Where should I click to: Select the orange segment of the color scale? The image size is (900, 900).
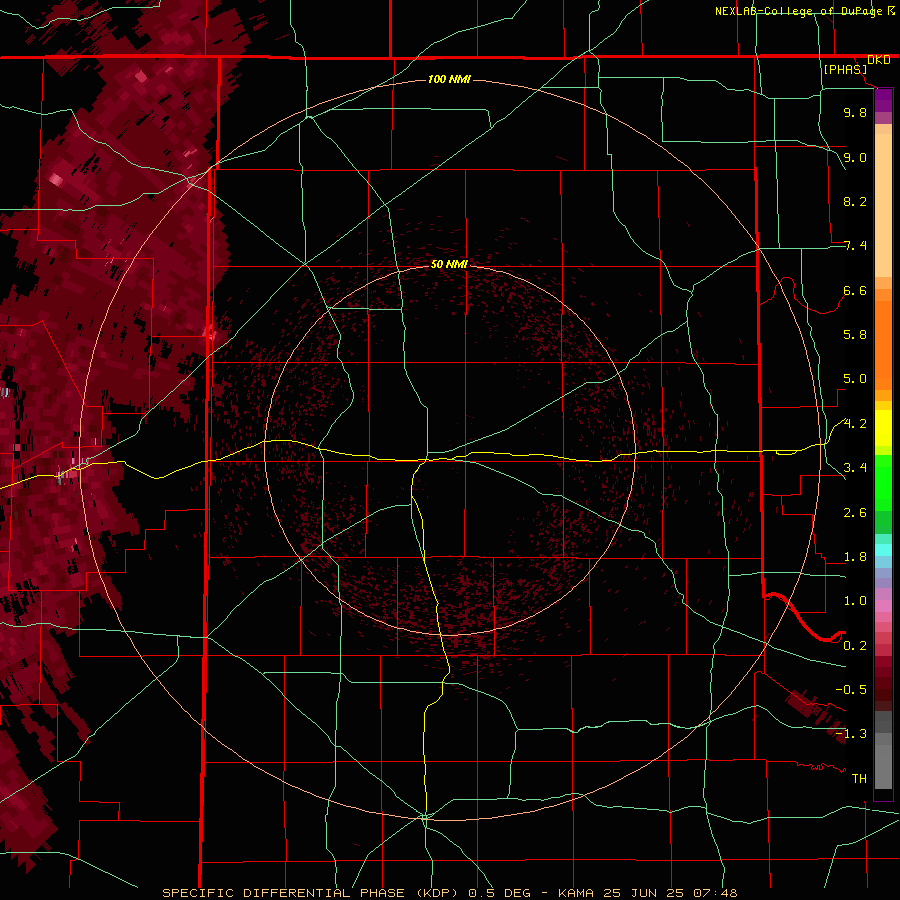click(883, 345)
